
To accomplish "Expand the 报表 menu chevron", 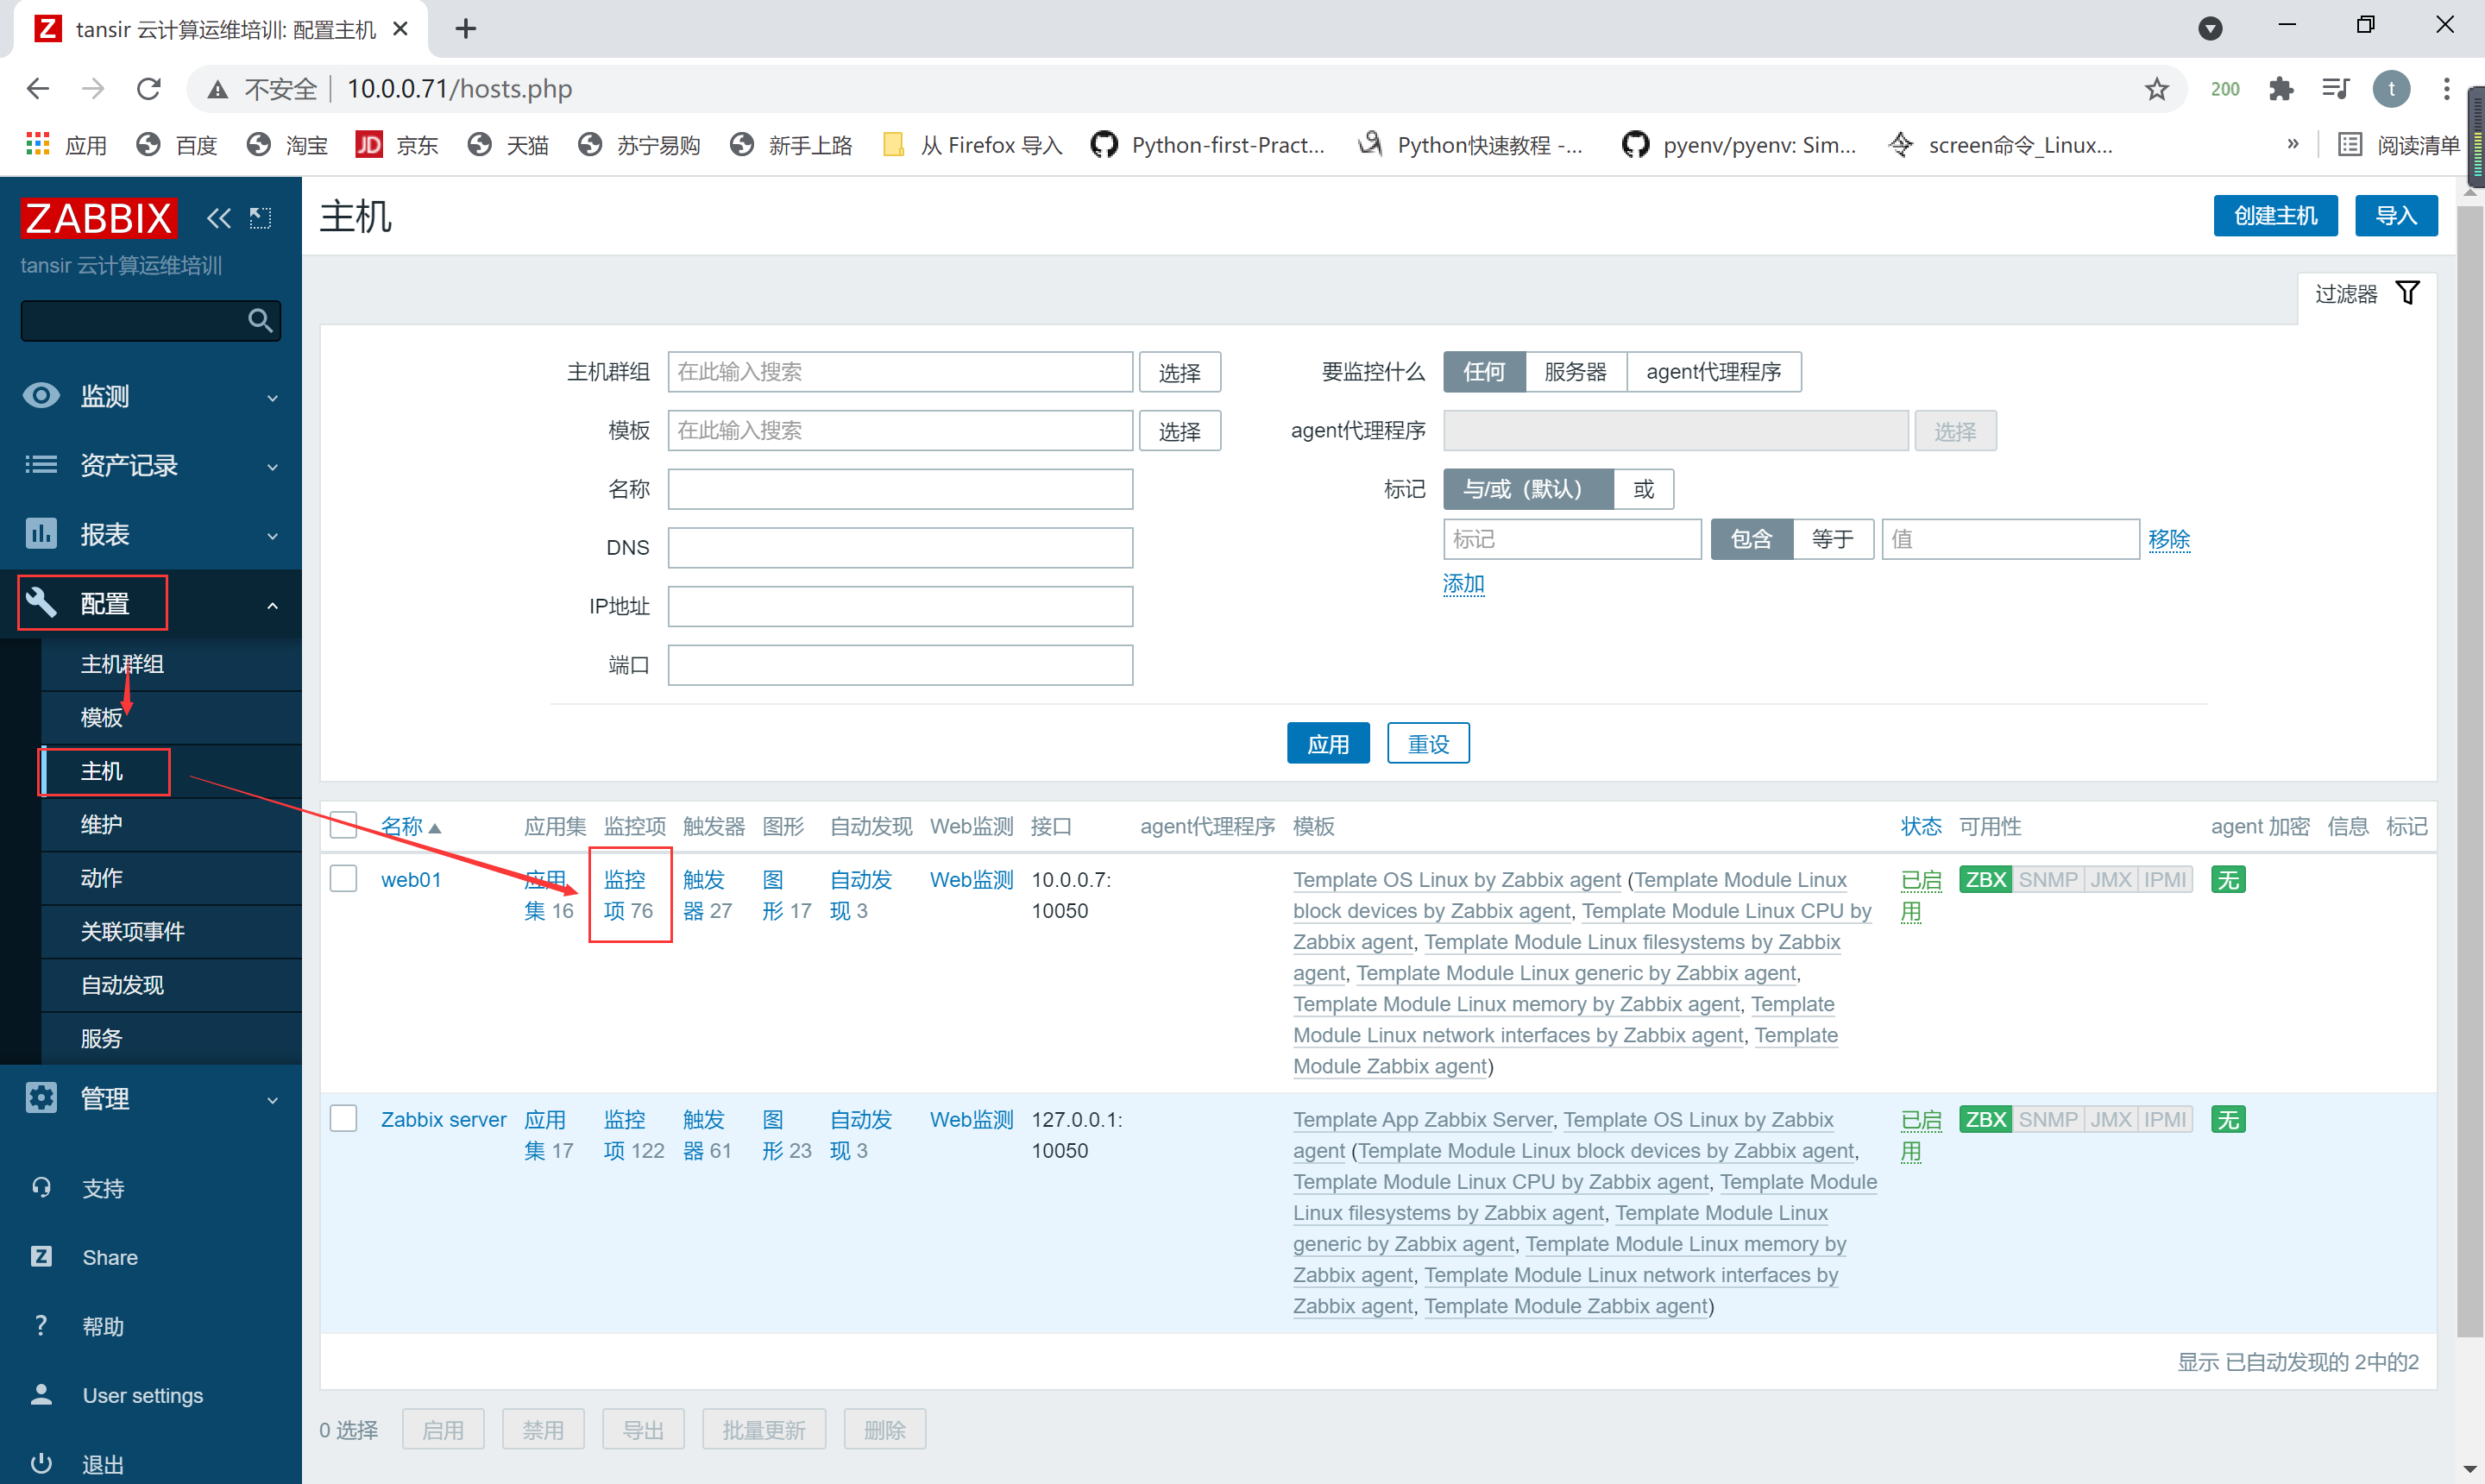I will pyautogui.click(x=272, y=536).
